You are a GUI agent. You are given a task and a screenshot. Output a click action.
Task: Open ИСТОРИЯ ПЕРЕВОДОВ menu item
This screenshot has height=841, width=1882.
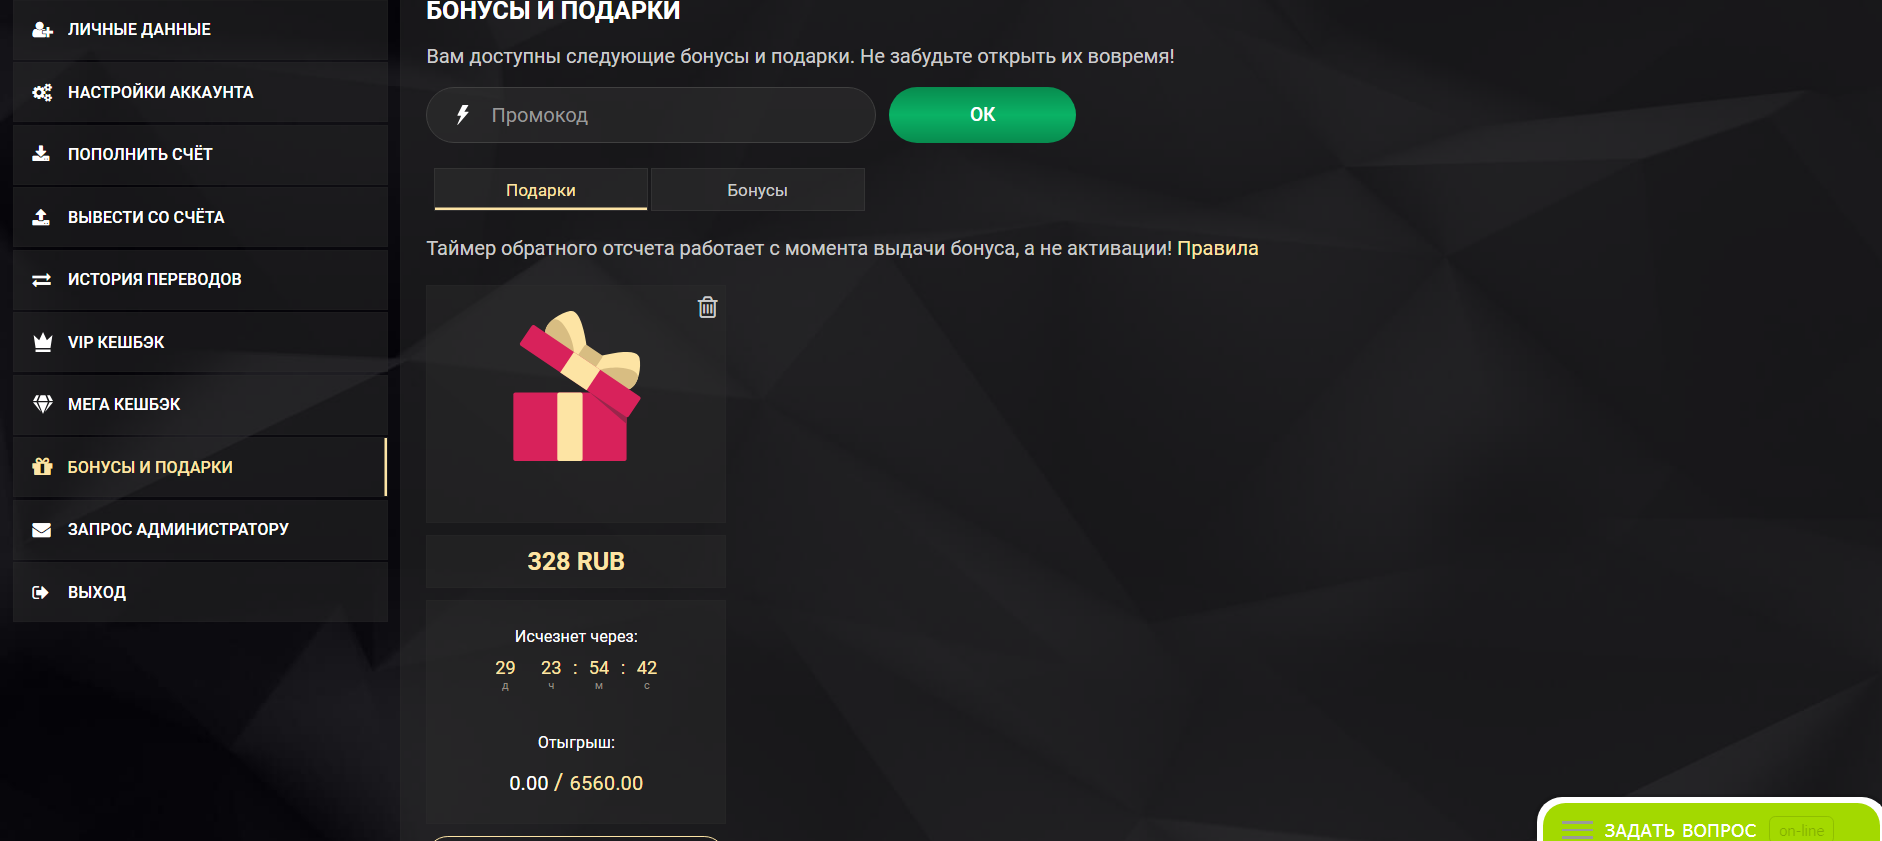click(x=200, y=280)
